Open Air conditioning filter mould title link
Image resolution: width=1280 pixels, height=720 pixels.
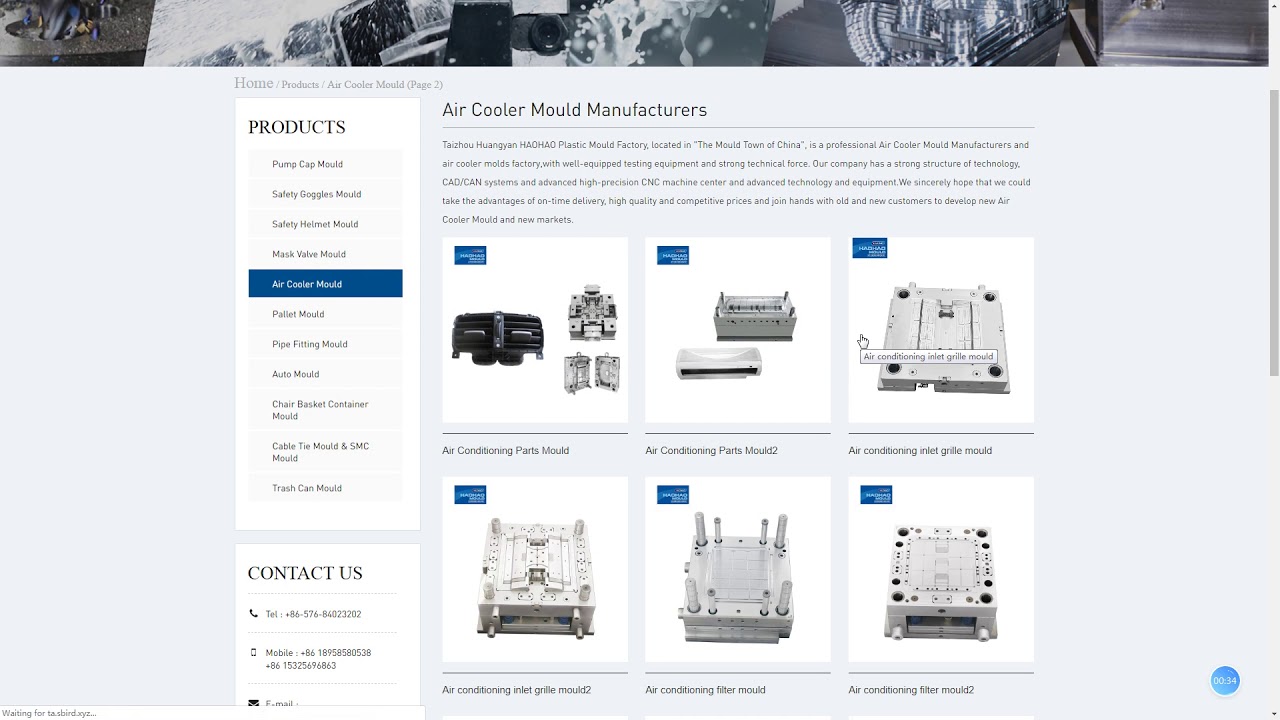(x=705, y=690)
